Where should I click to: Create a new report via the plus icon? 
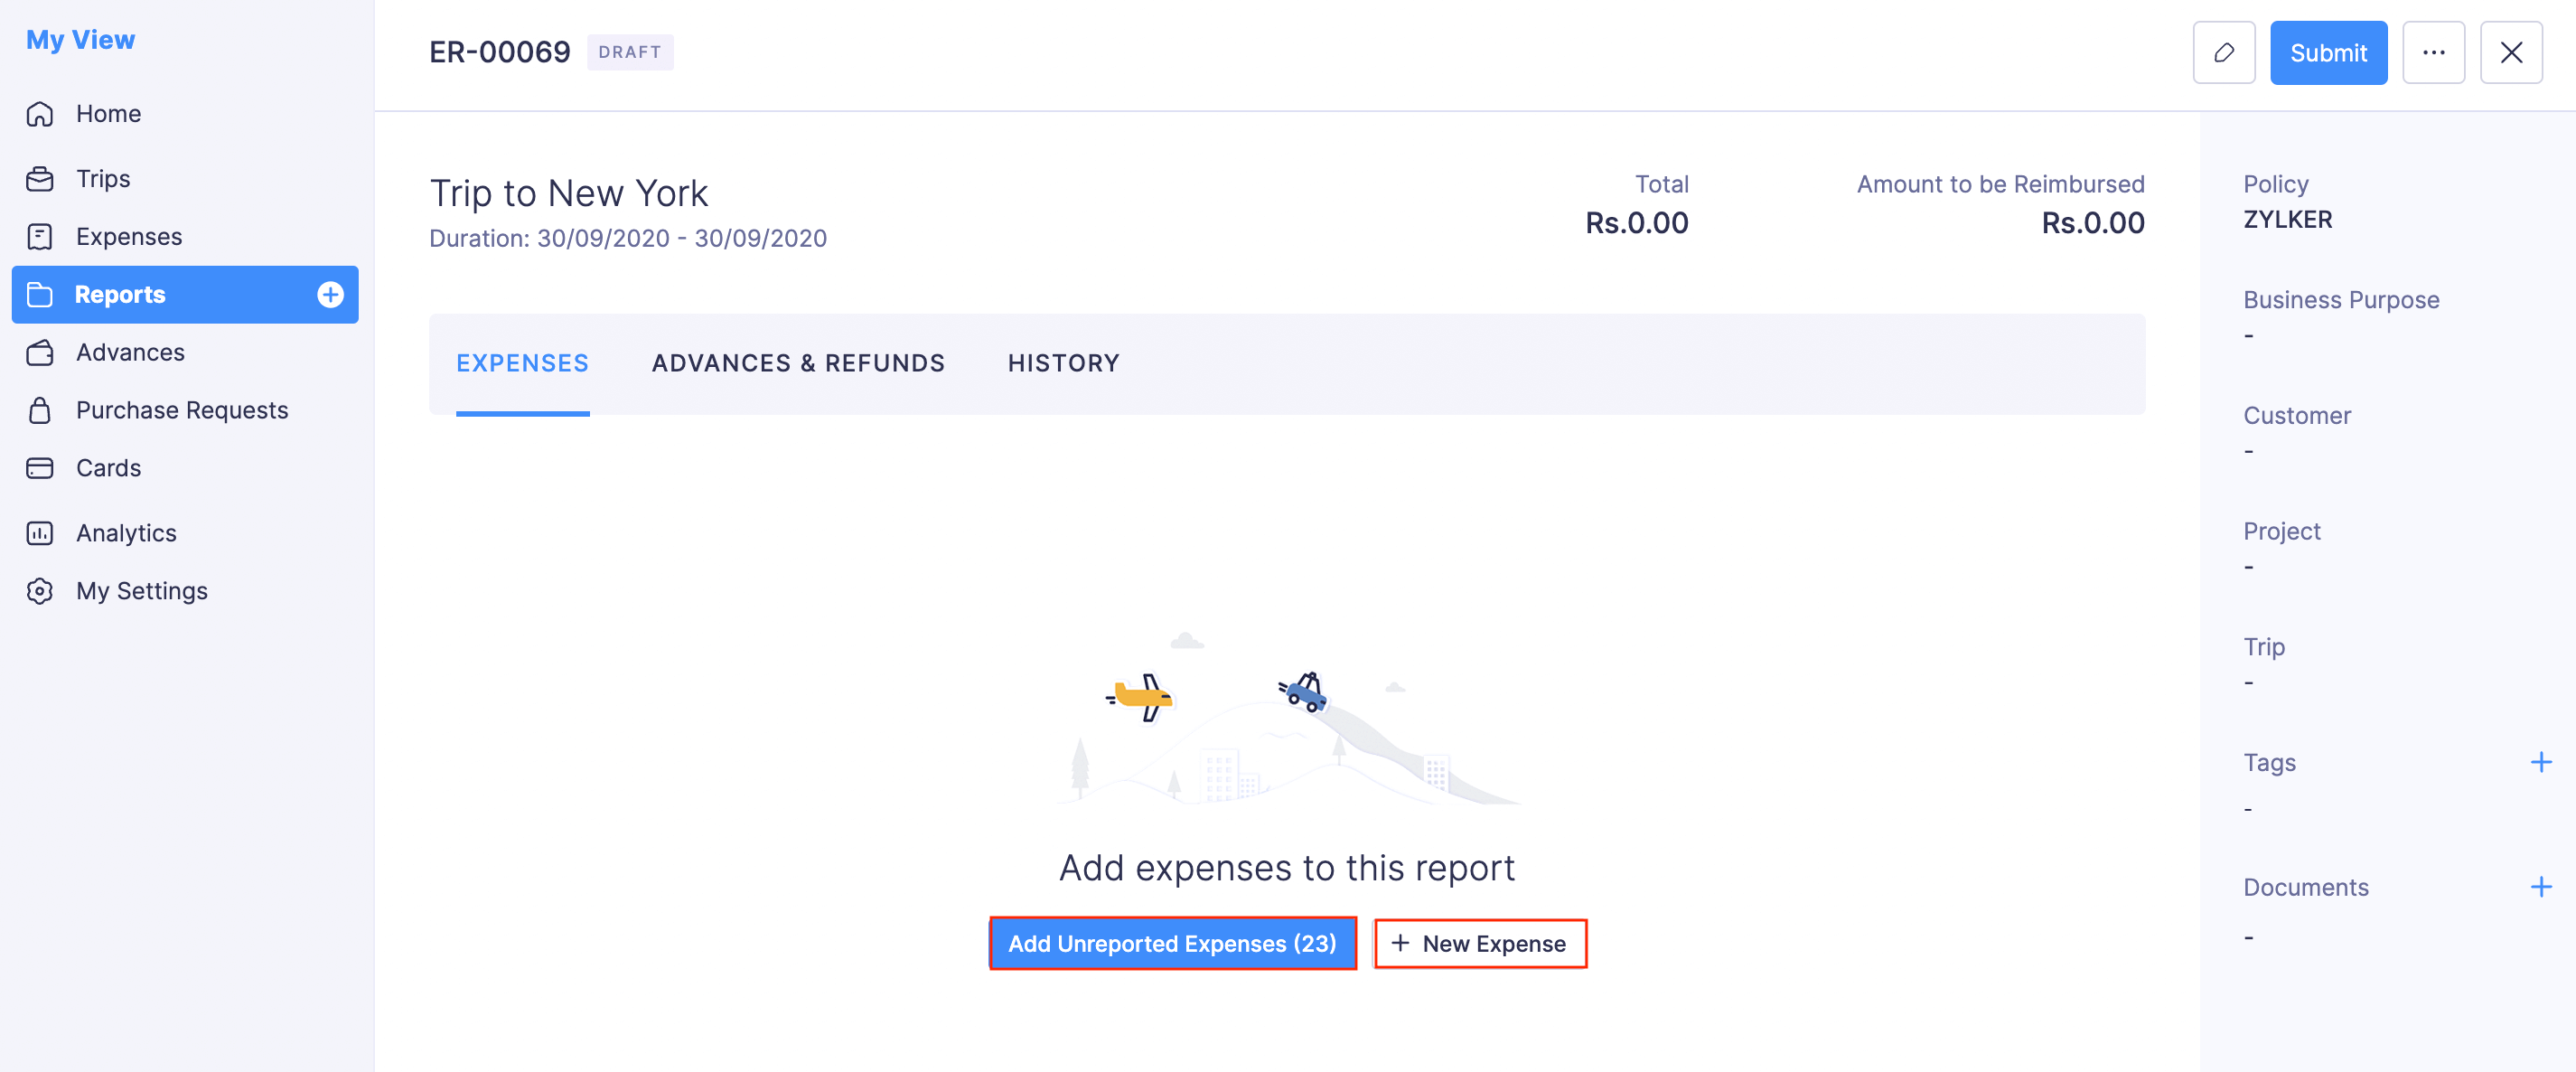click(330, 294)
